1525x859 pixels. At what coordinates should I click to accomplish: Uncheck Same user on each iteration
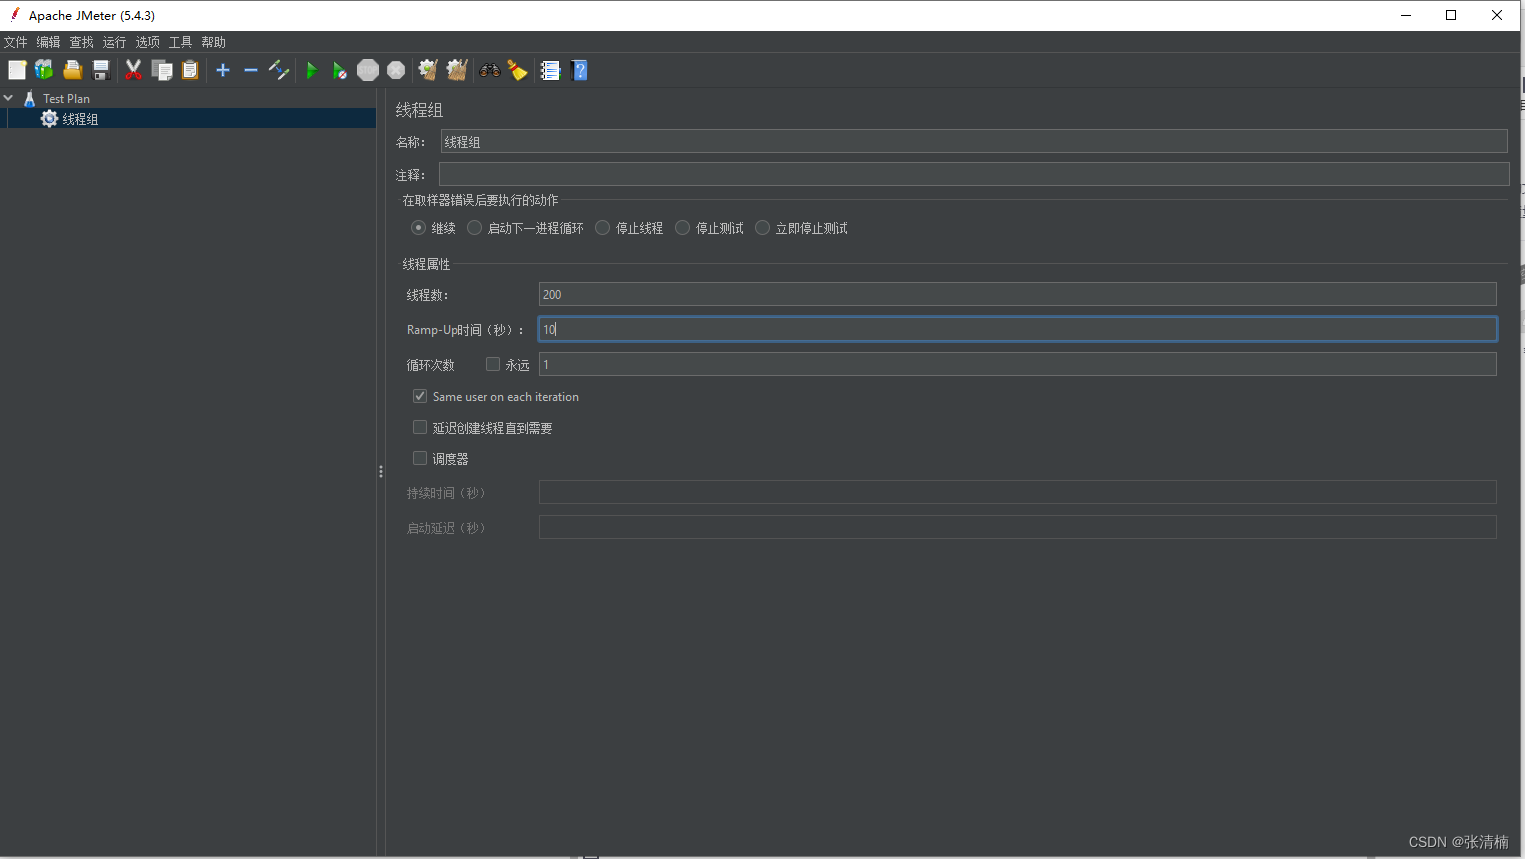tap(420, 396)
